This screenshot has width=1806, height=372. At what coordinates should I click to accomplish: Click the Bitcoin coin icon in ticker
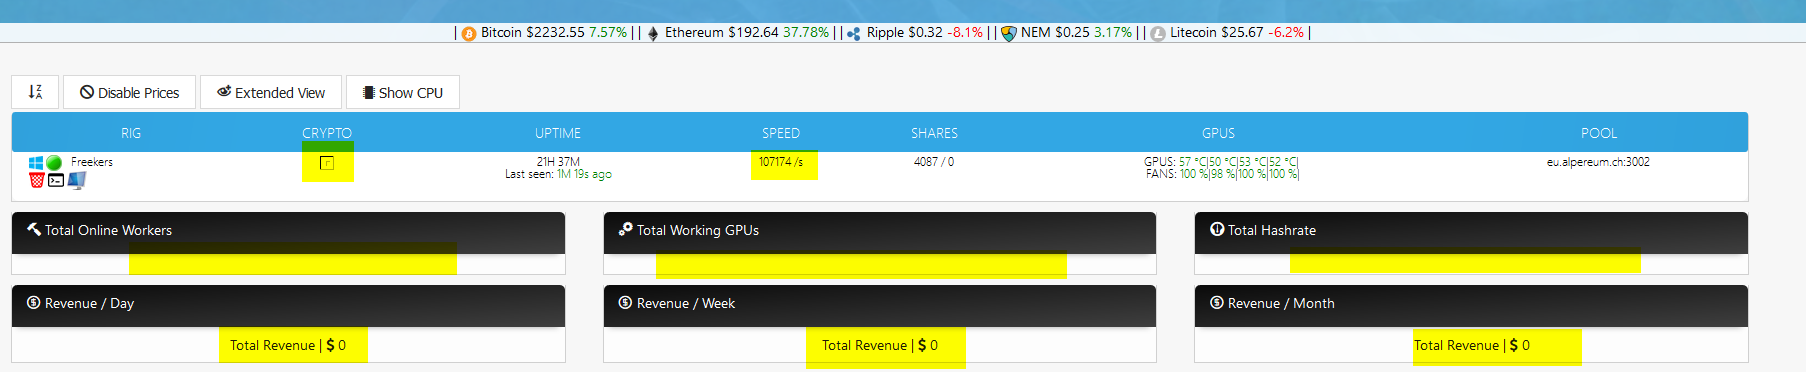pyautogui.click(x=469, y=33)
